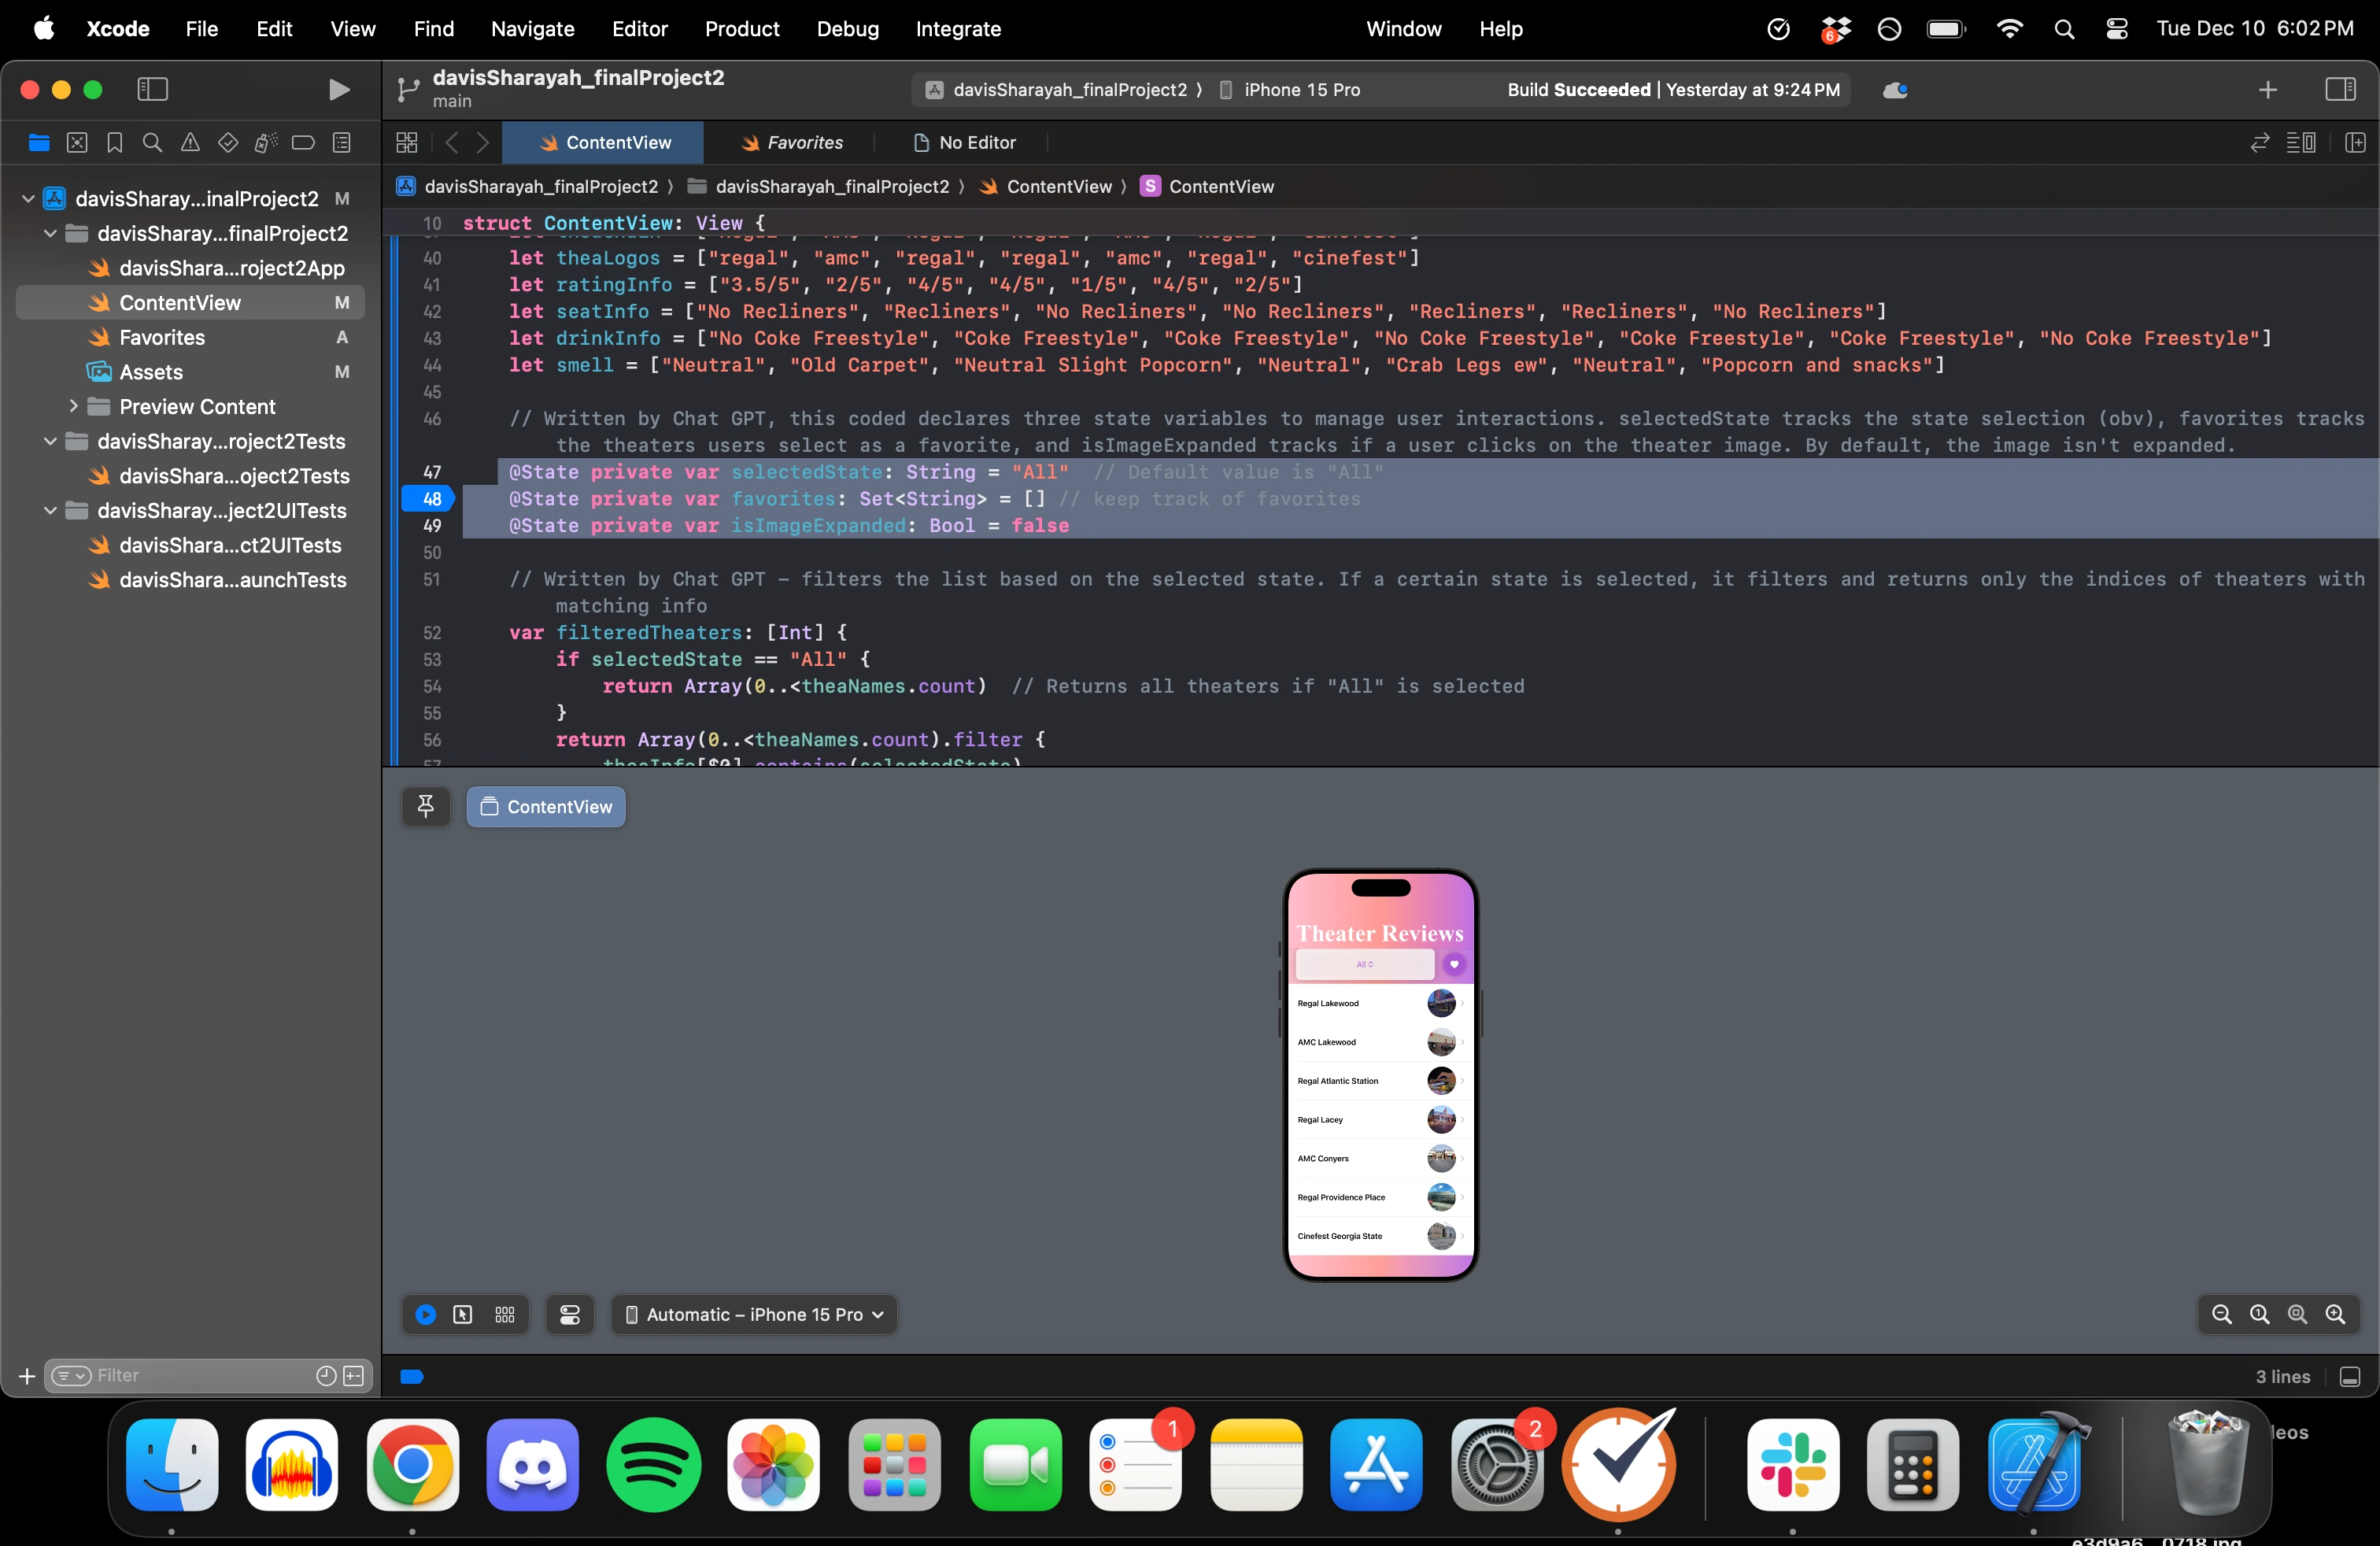This screenshot has width=2380, height=1546.
Task: Toggle the inspectors panel on right
Action: pyautogui.click(x=2340, y=90)
